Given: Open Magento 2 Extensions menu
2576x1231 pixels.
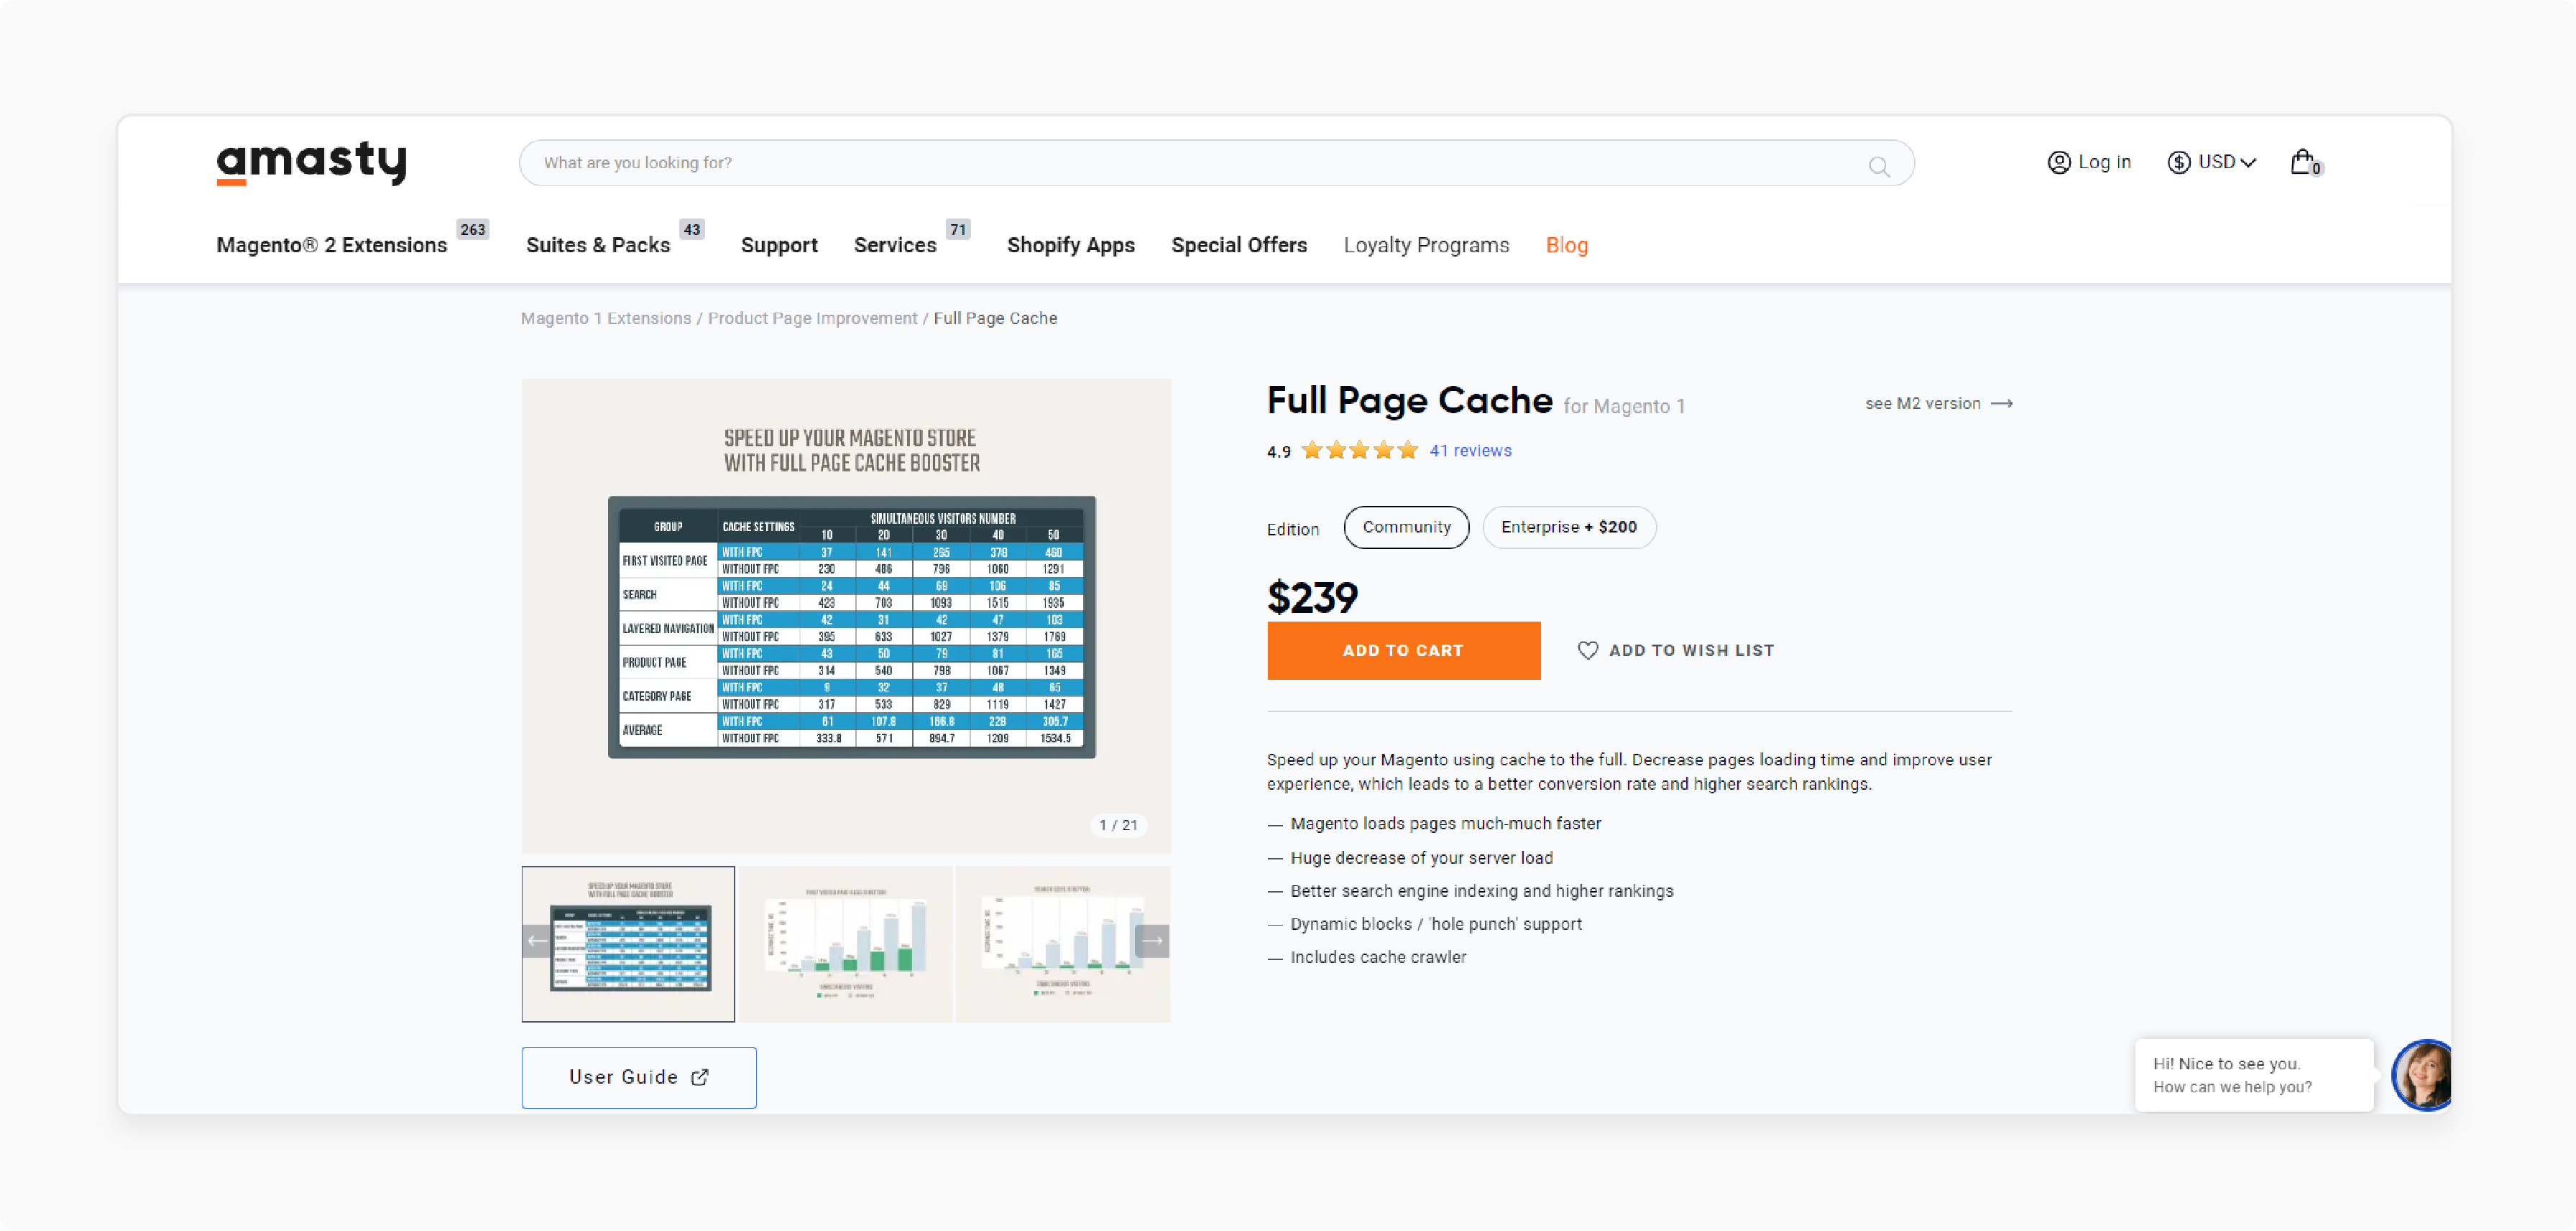Looking at the screenshot, I should (331, 245).
